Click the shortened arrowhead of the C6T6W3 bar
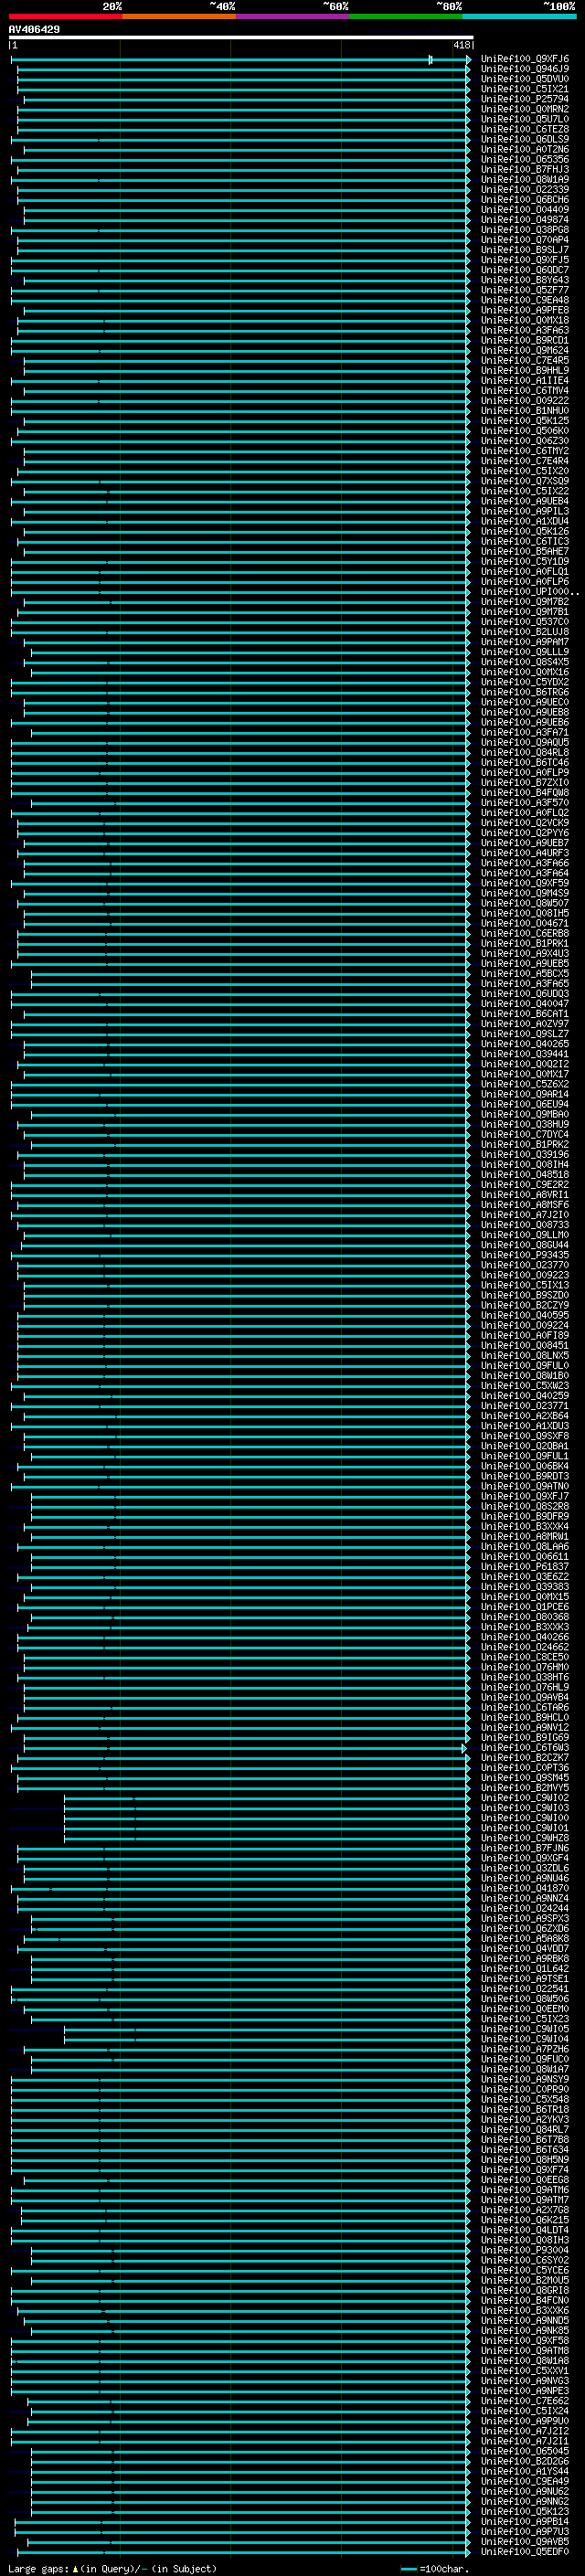The width and height of the screenshot is (585, 2576). pyautogui.click(x=464, y=1748)
